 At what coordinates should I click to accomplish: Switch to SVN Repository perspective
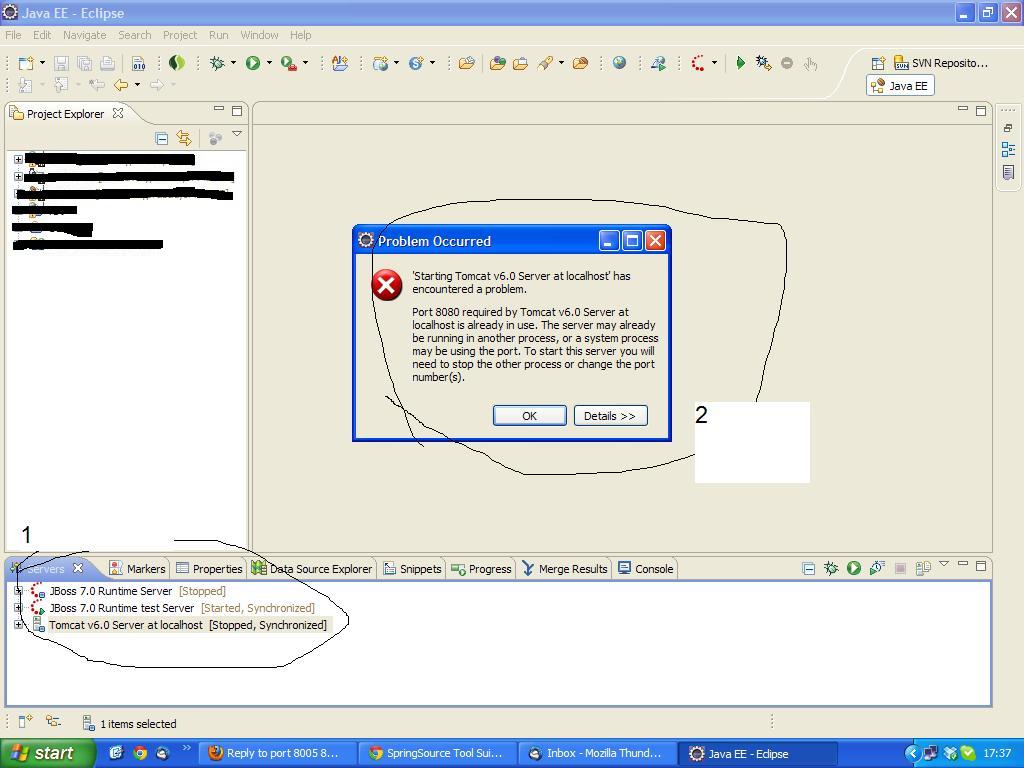click(x=940, y=63)
